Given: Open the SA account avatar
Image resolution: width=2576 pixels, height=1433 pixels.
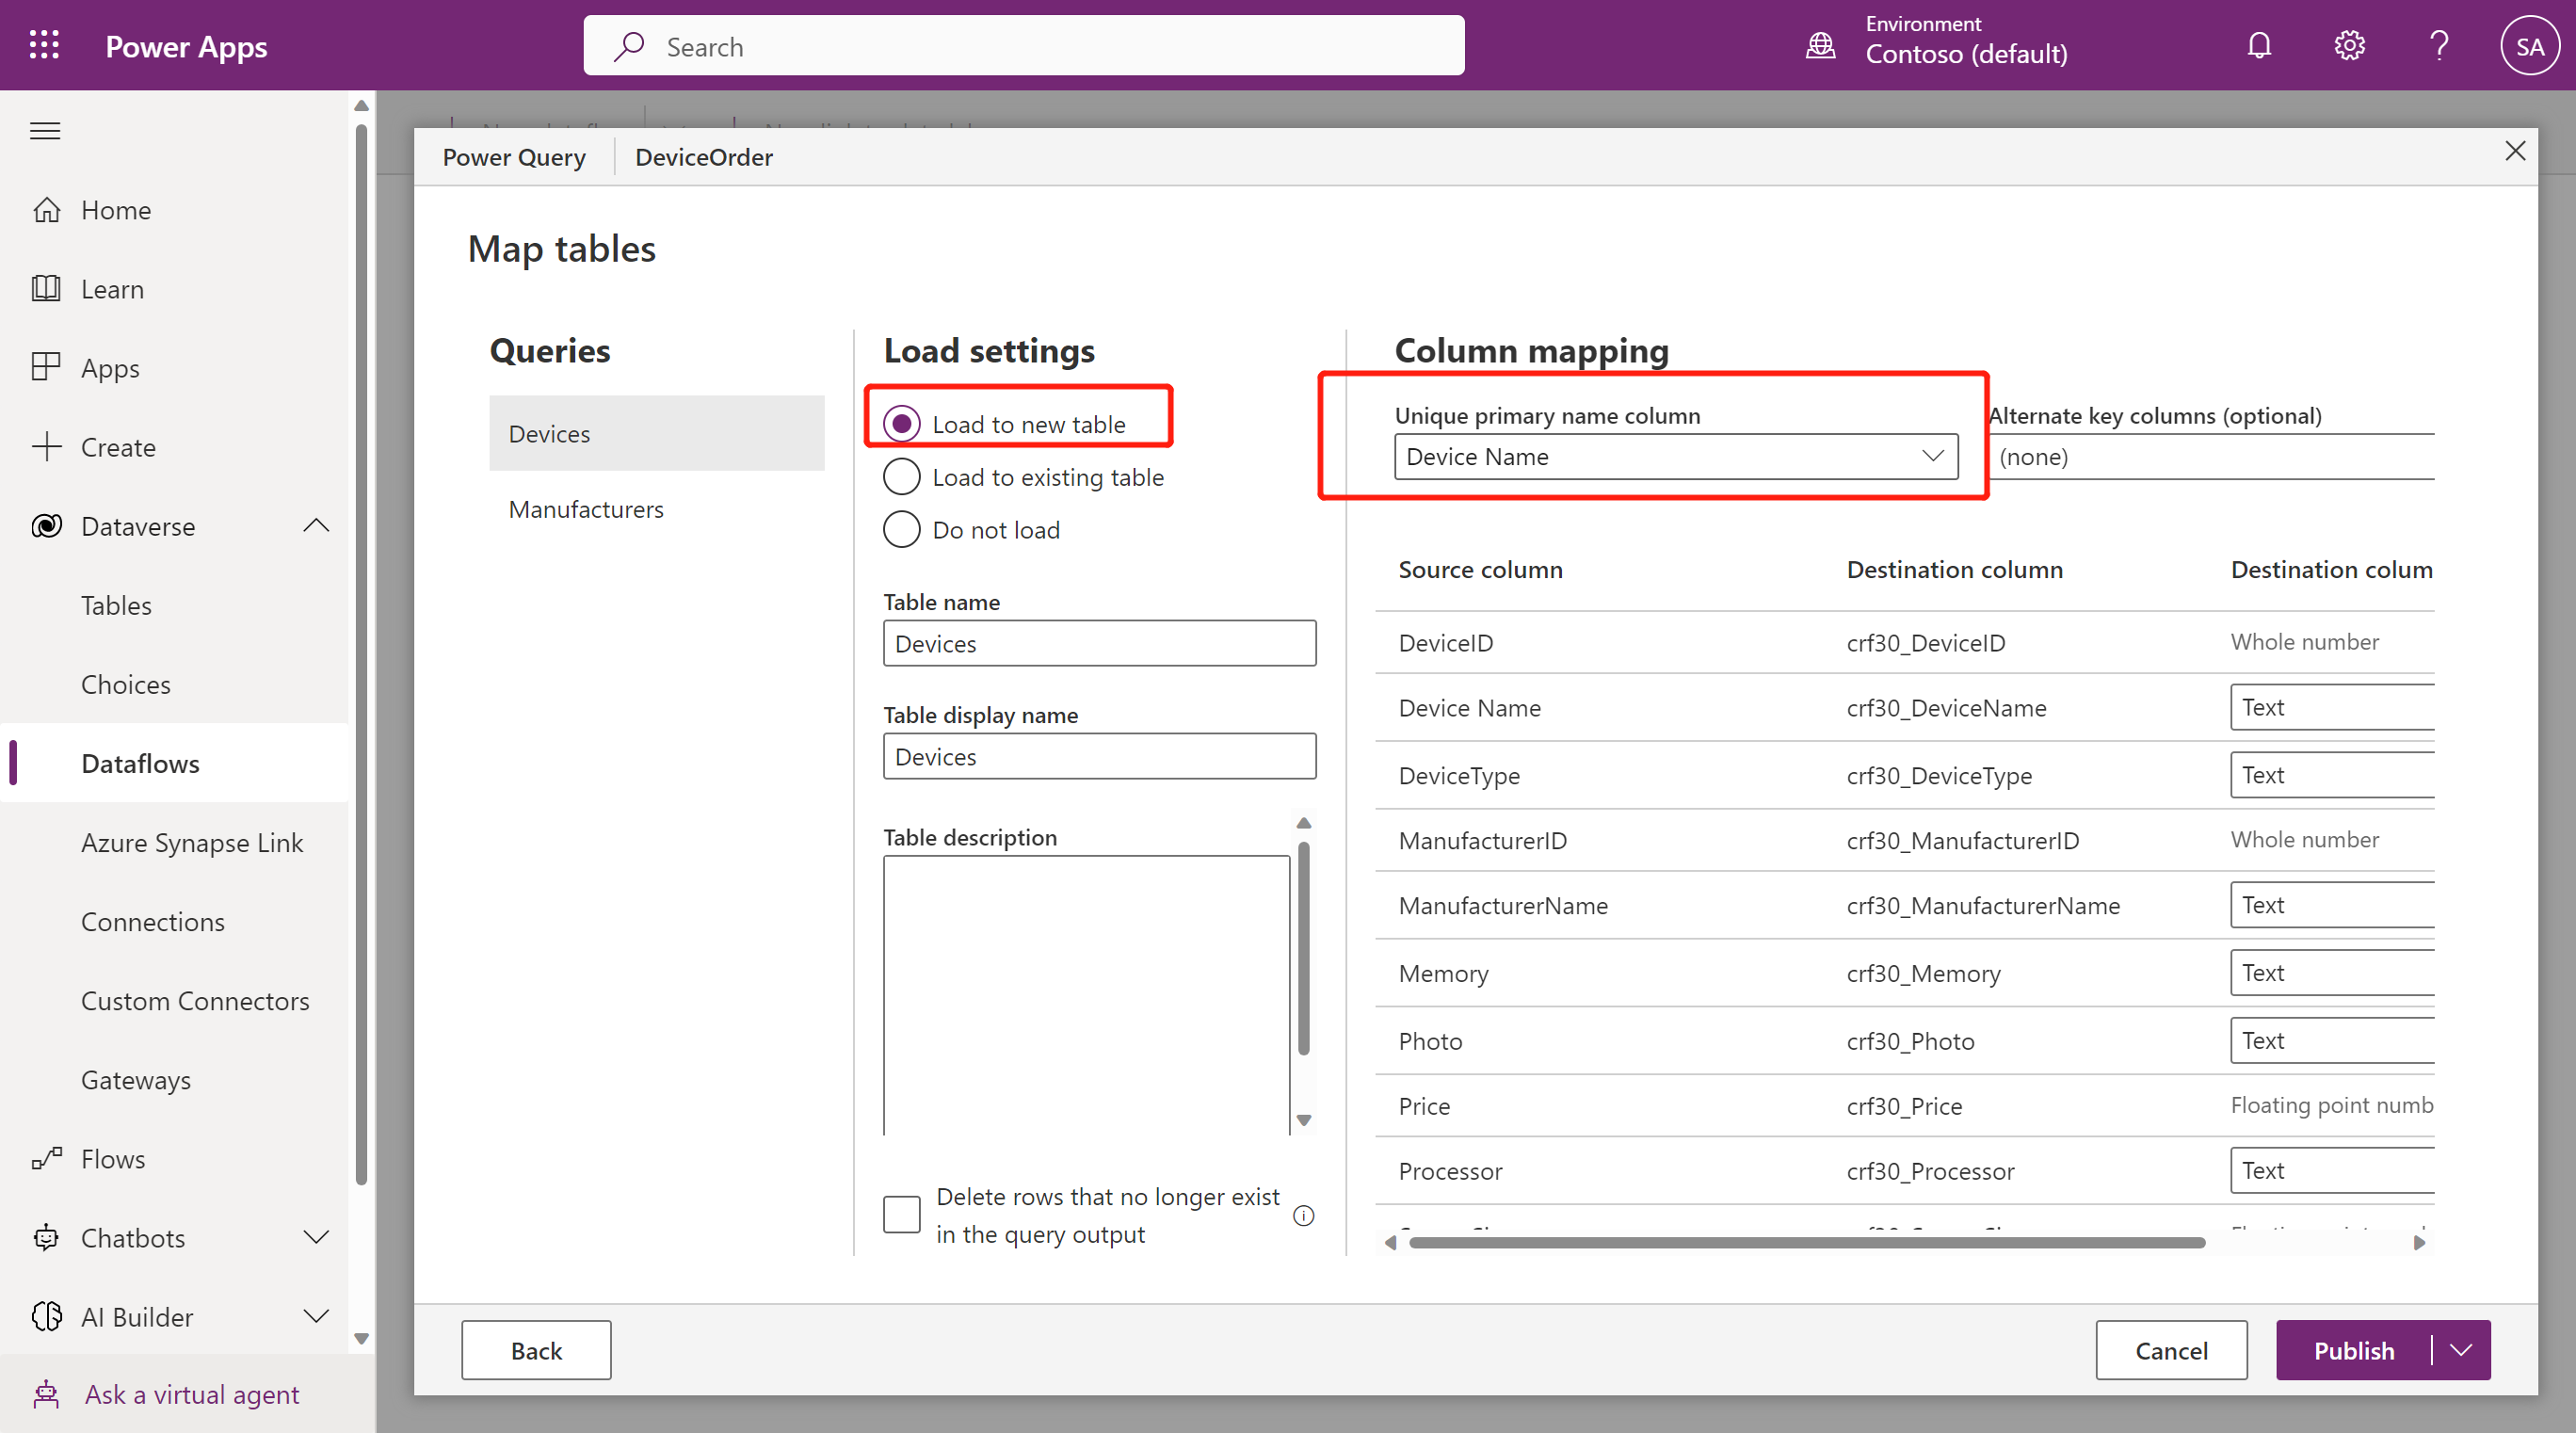Looking at the screenshot, I should click(x=2529, y=46).
